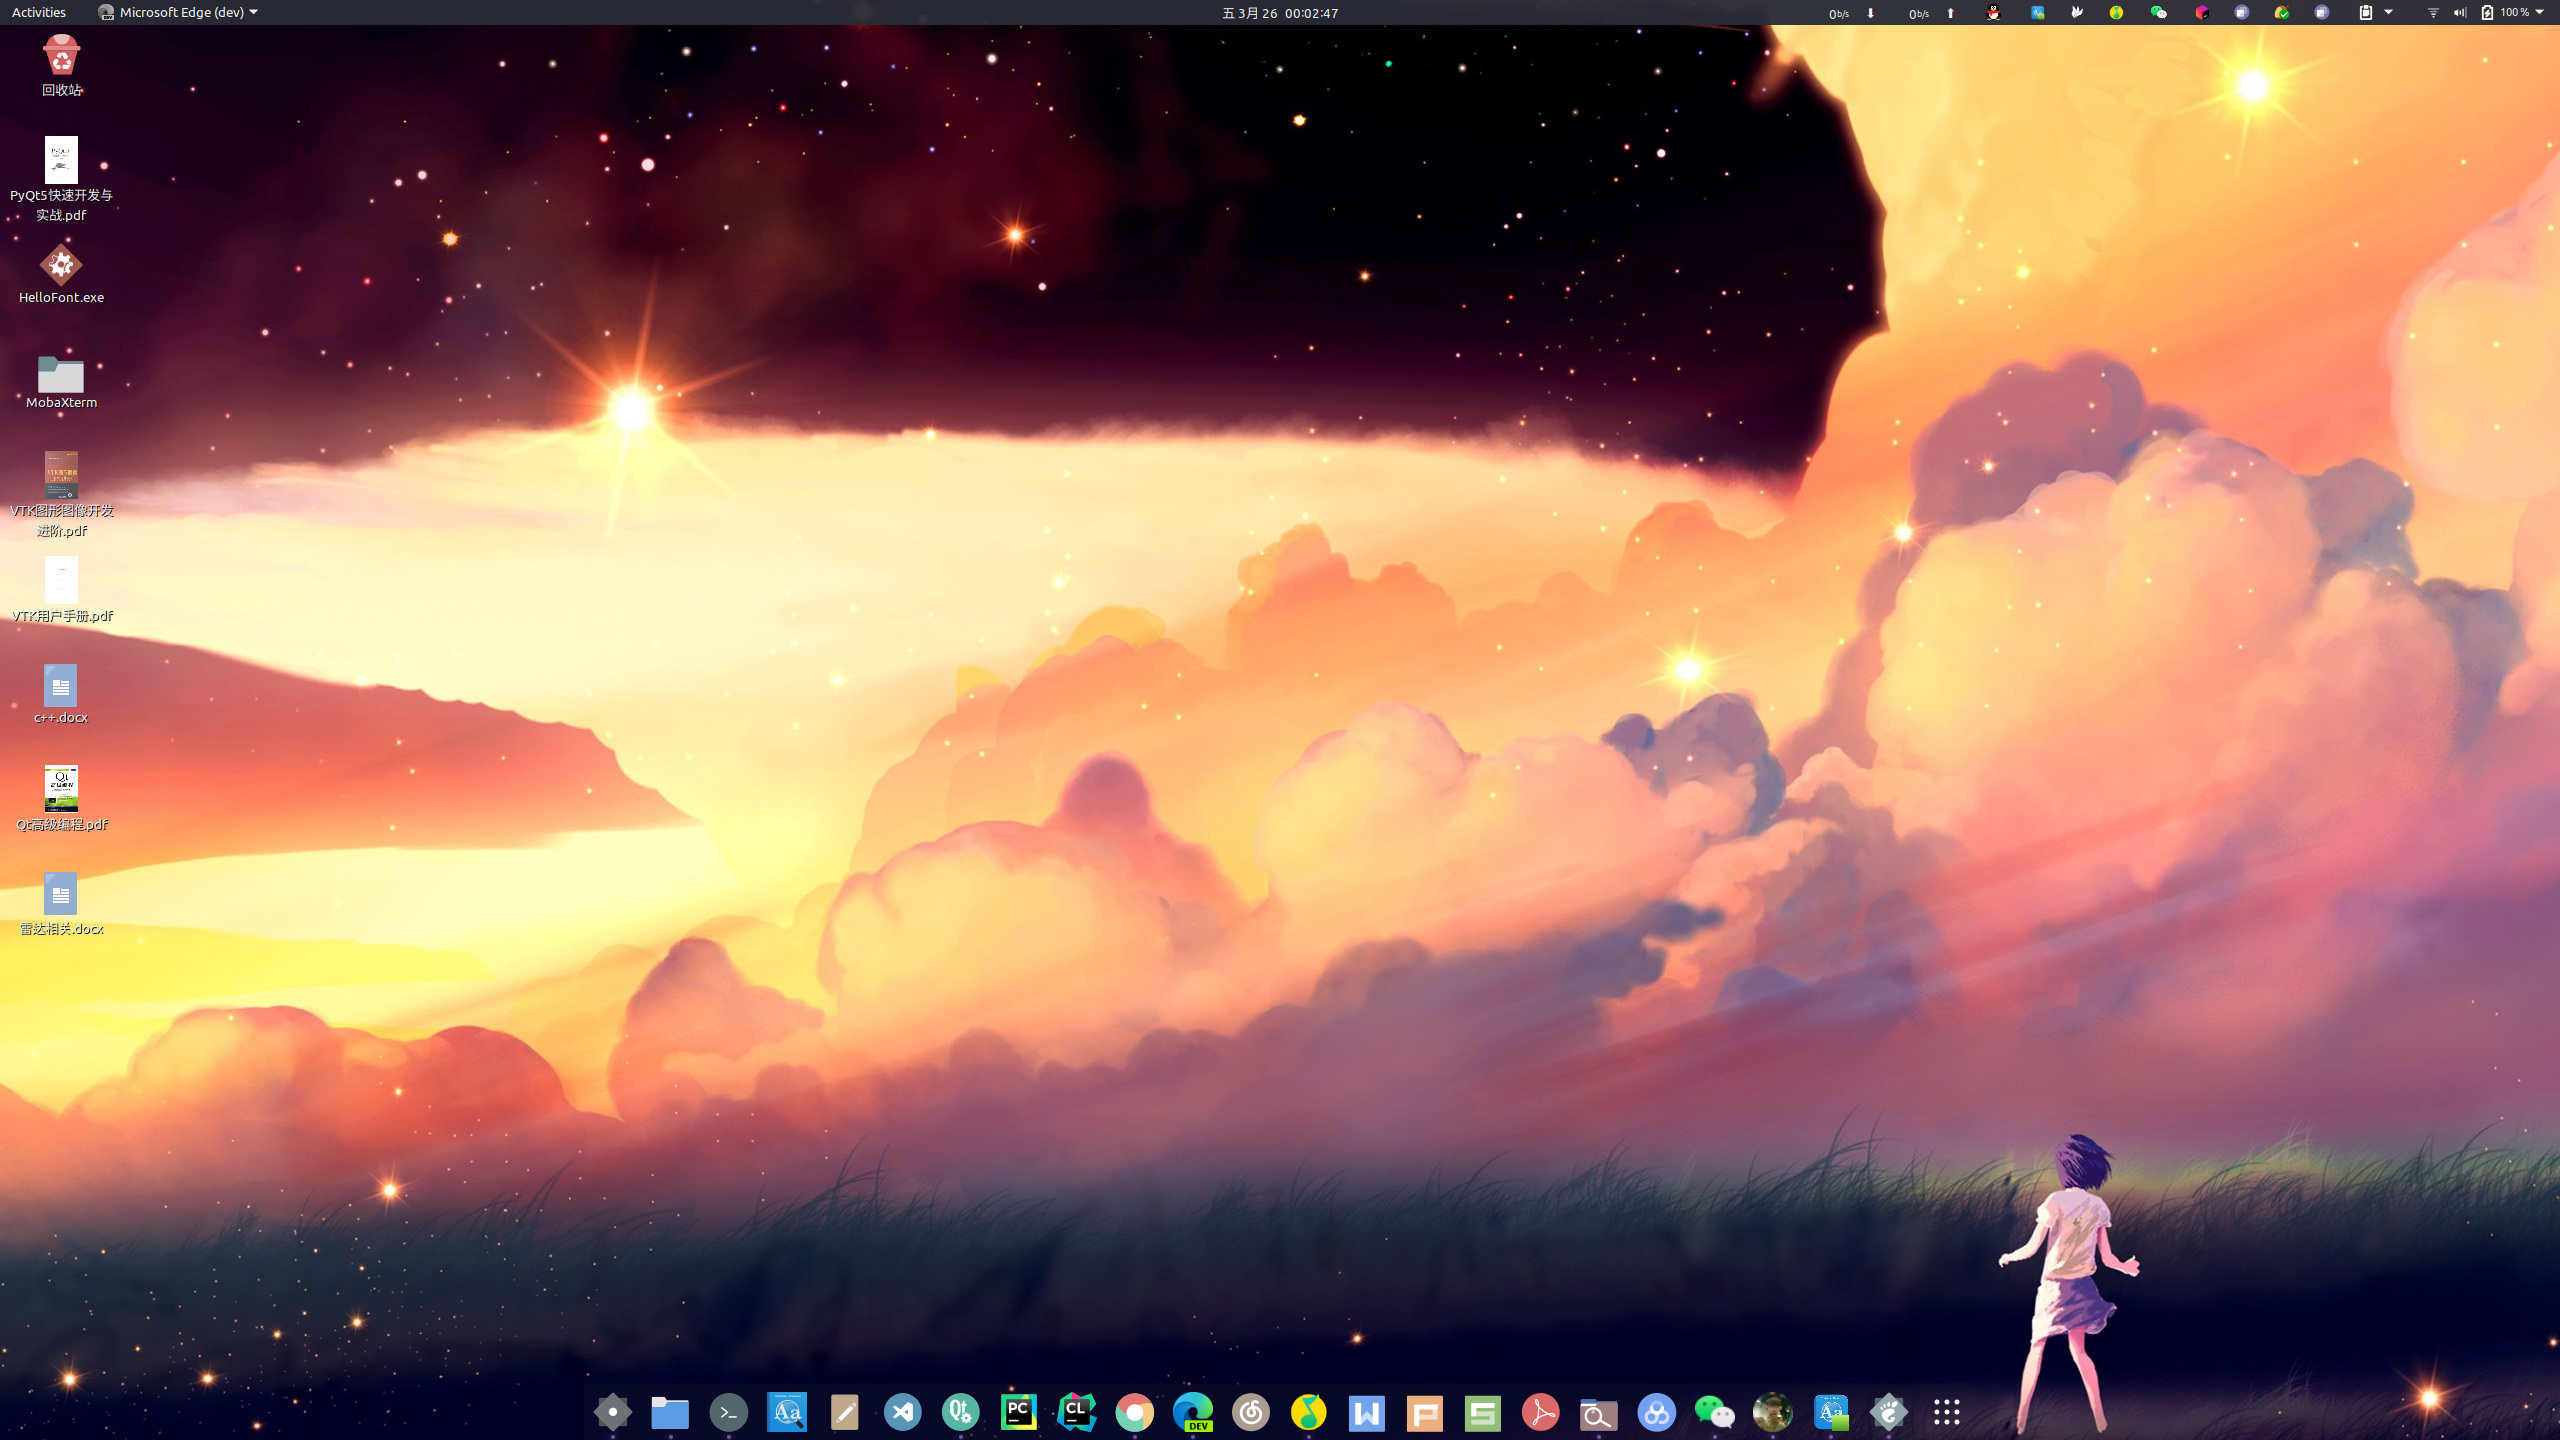Select the MobaXterm folder on desktop
Screen dimensions: 2560x1440
tap(61, 382)
